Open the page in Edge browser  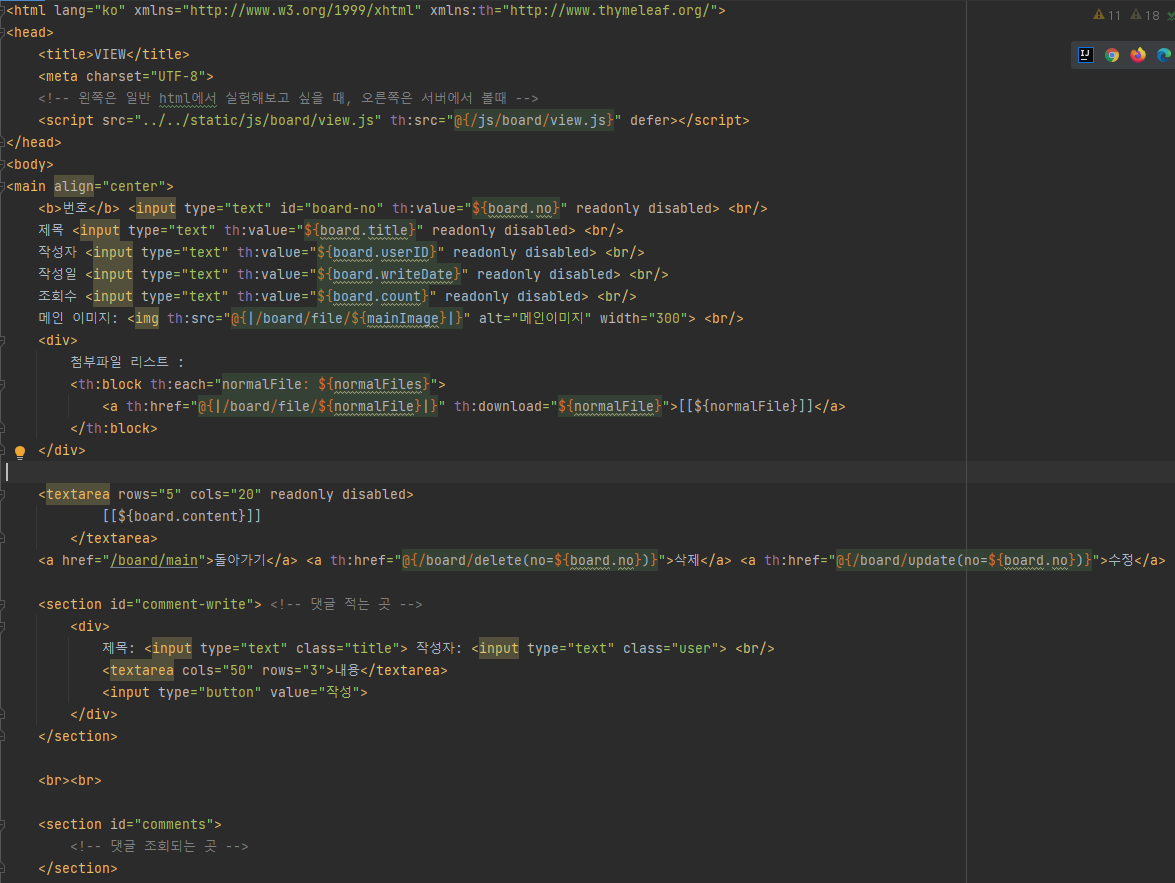click(x=1164, y=55)
